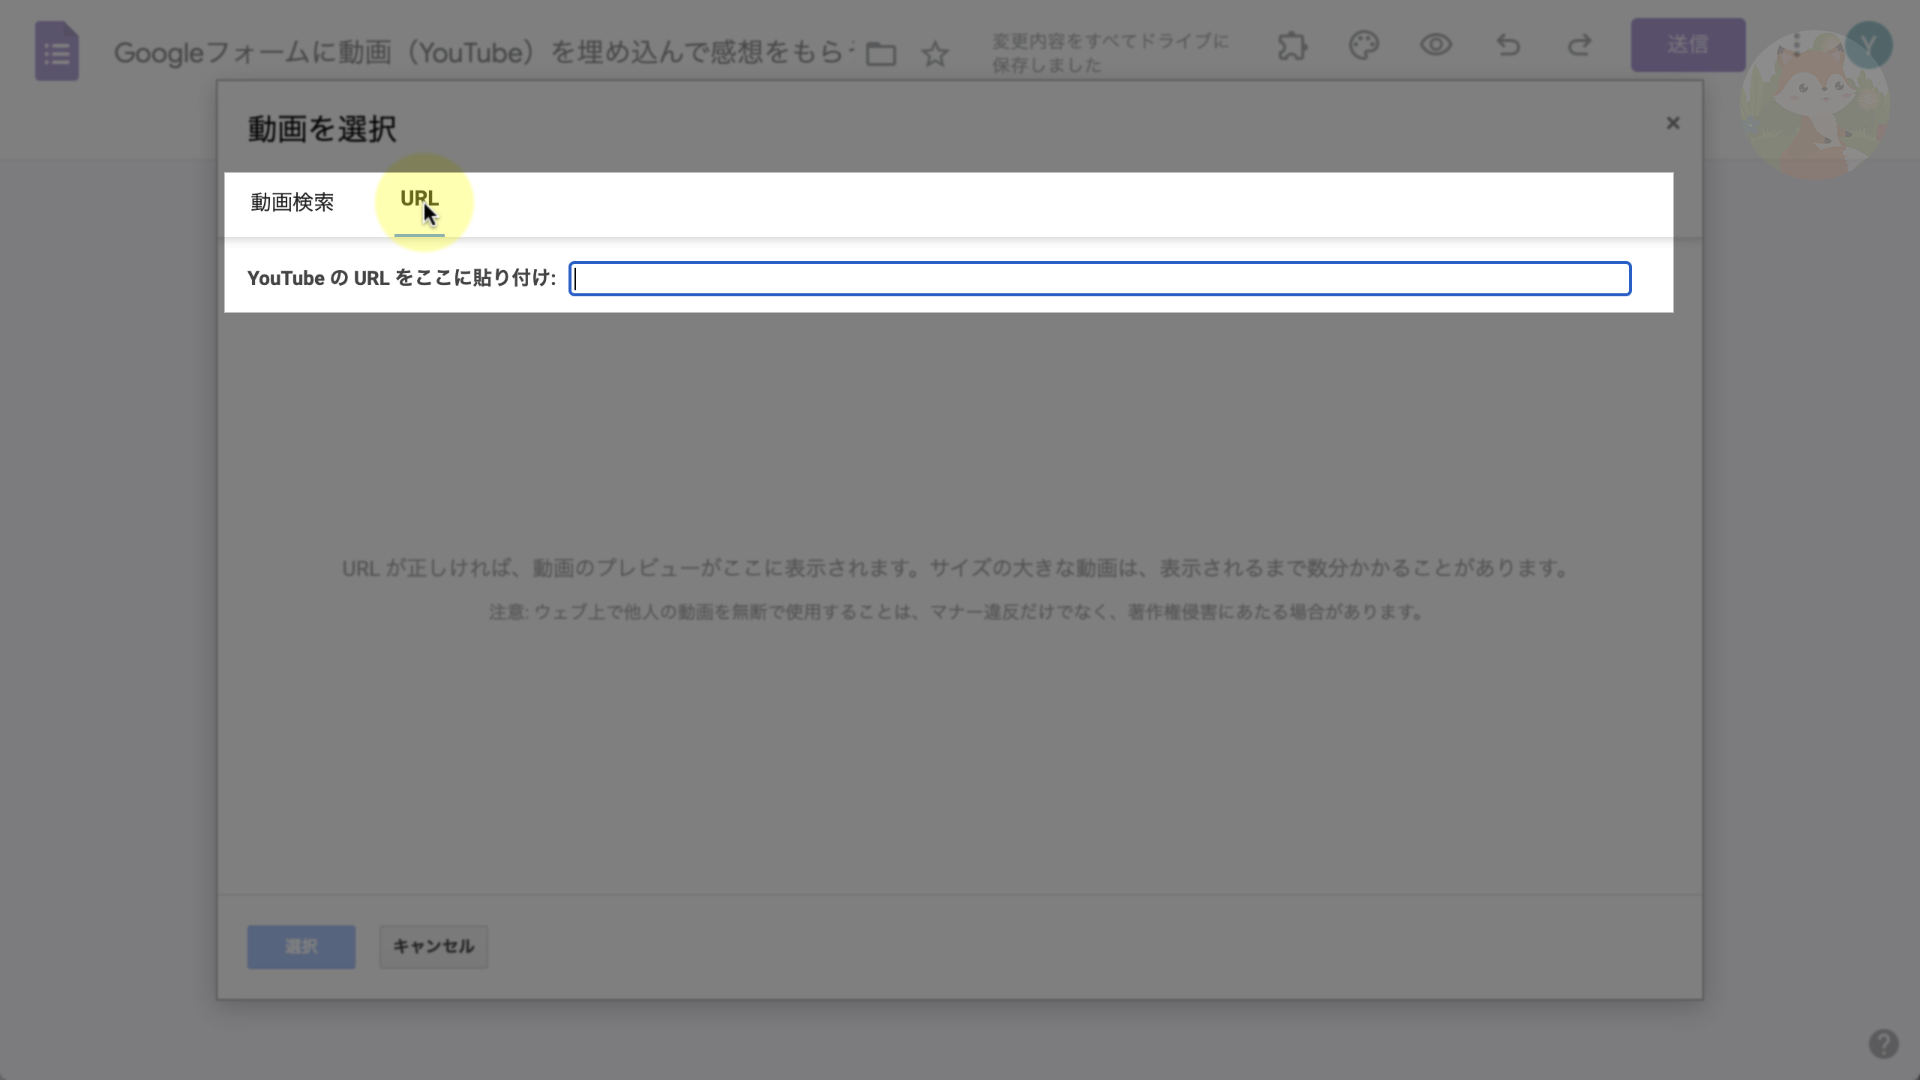The image size is (1920, 1080).
Task: Open the help question mark icon
Action: (x=1883, y=1044)
